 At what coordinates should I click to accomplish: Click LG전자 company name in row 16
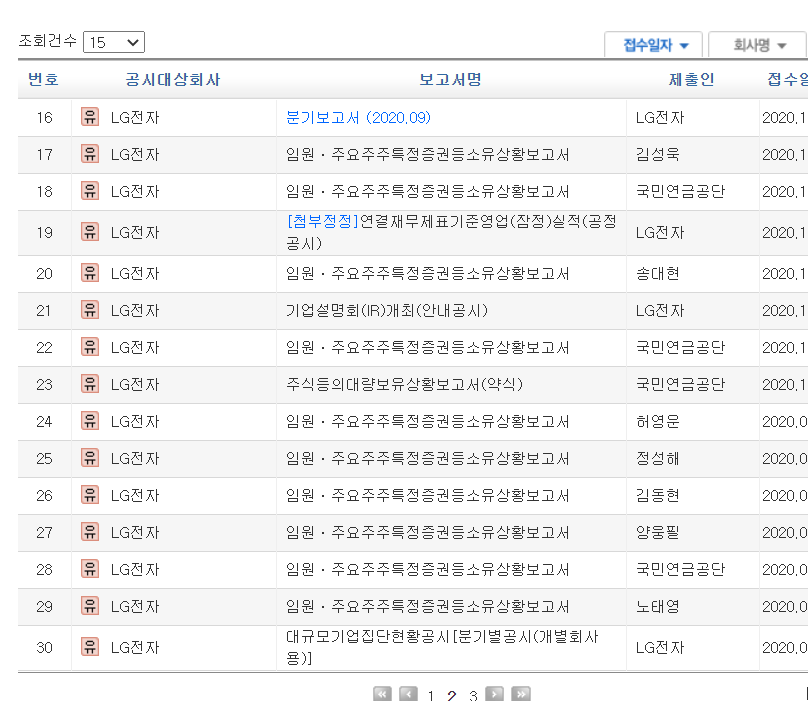(135, 118)
